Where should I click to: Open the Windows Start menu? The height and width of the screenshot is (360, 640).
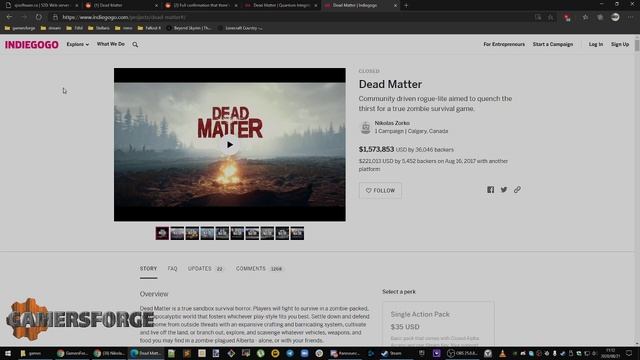pos(8,353)
